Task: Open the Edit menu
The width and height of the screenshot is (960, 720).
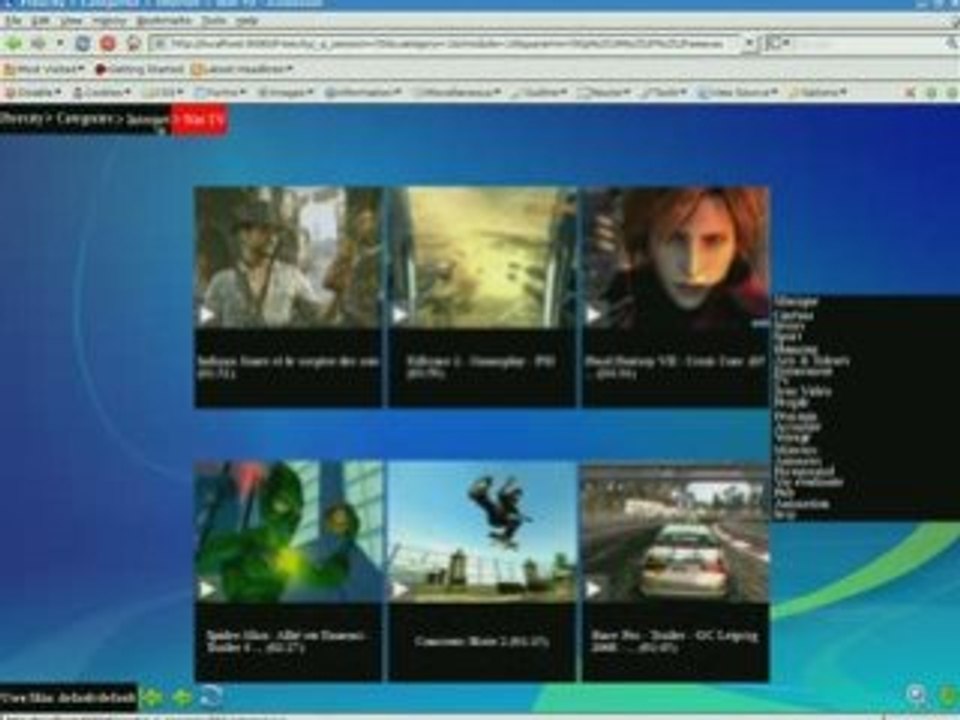Action: pyautogui.click(x=40, y=21)
